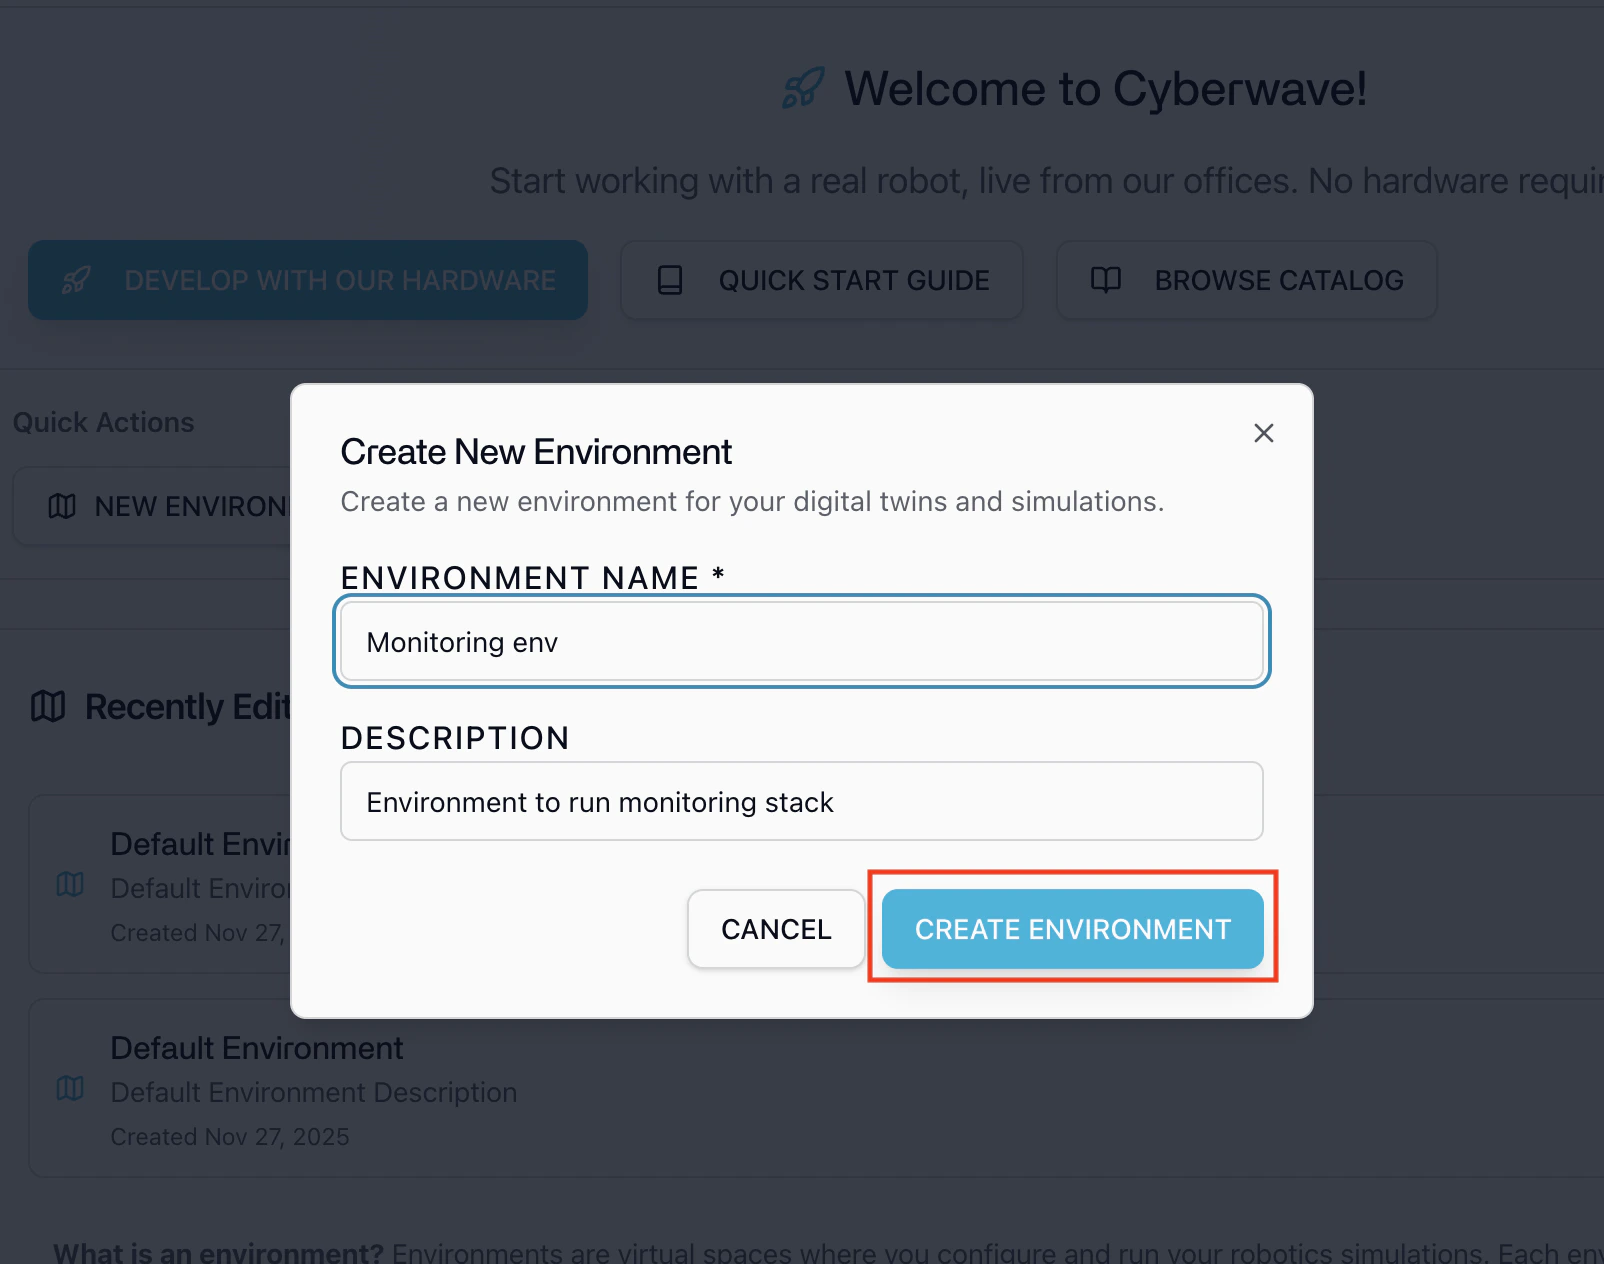Open the Default Environment card with description
This screenshot has height=1264, width=1604.
[816, 1088]
